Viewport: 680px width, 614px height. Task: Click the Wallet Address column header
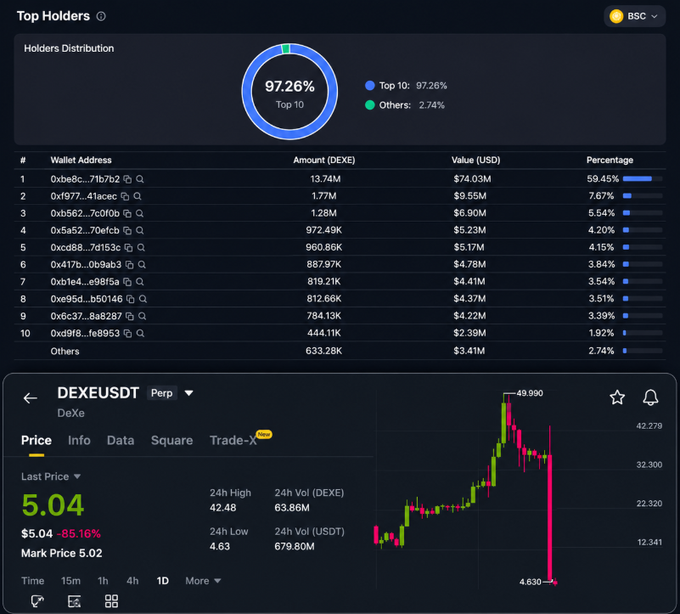point(81,160)
